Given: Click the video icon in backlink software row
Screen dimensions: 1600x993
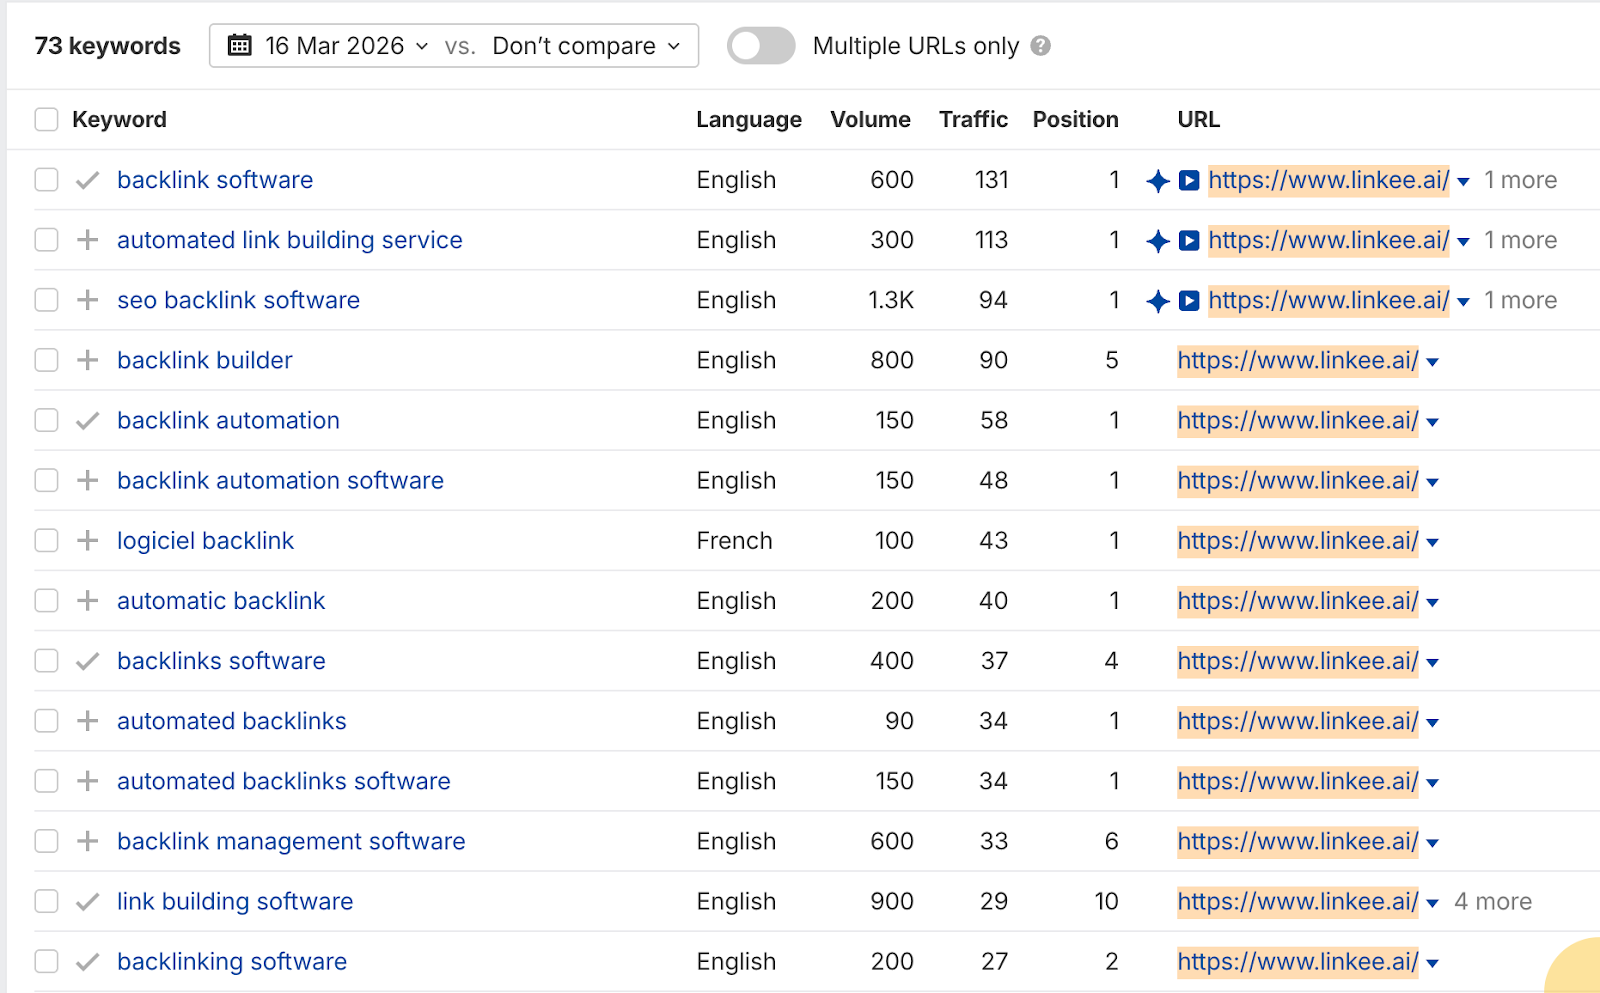Looking at the screenshot, I should click(1189, 181).
